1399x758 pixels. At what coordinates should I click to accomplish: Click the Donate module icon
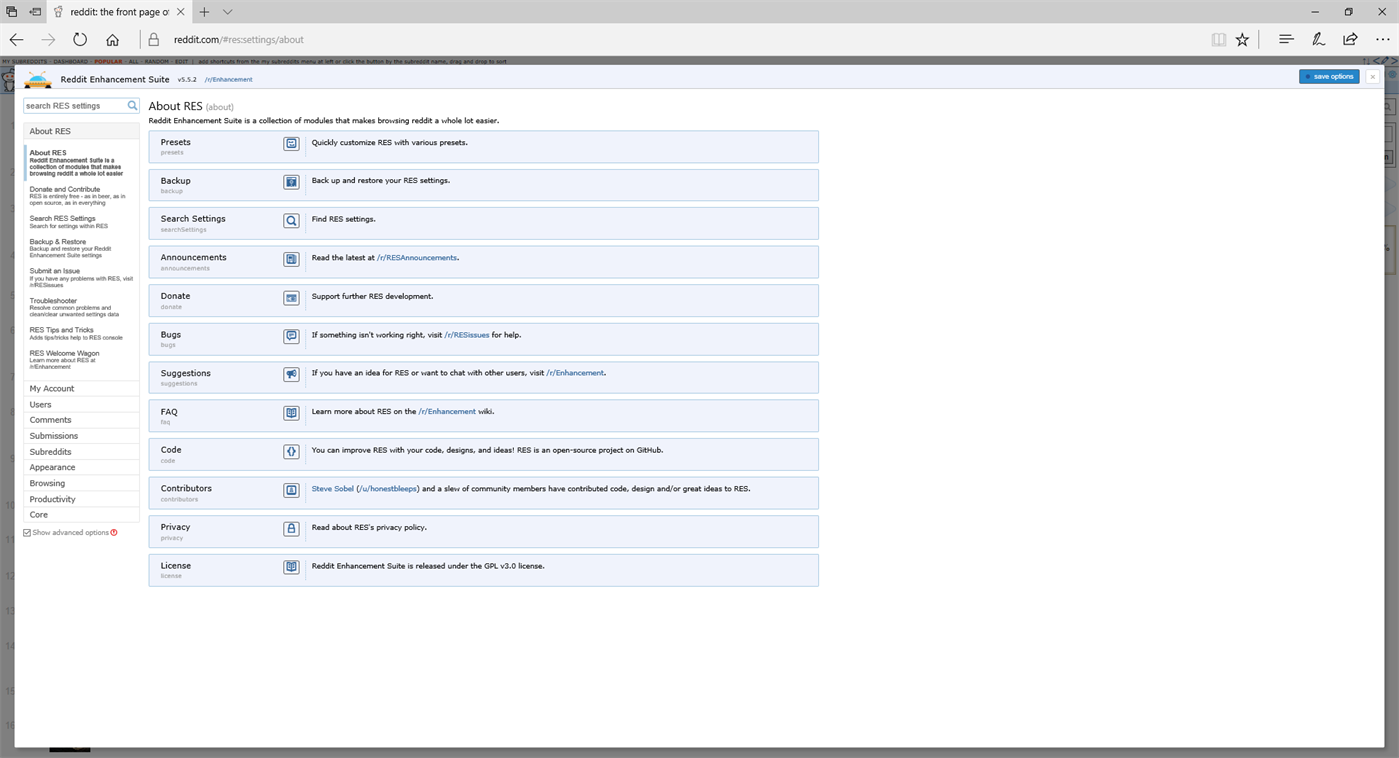pos(291,298)
